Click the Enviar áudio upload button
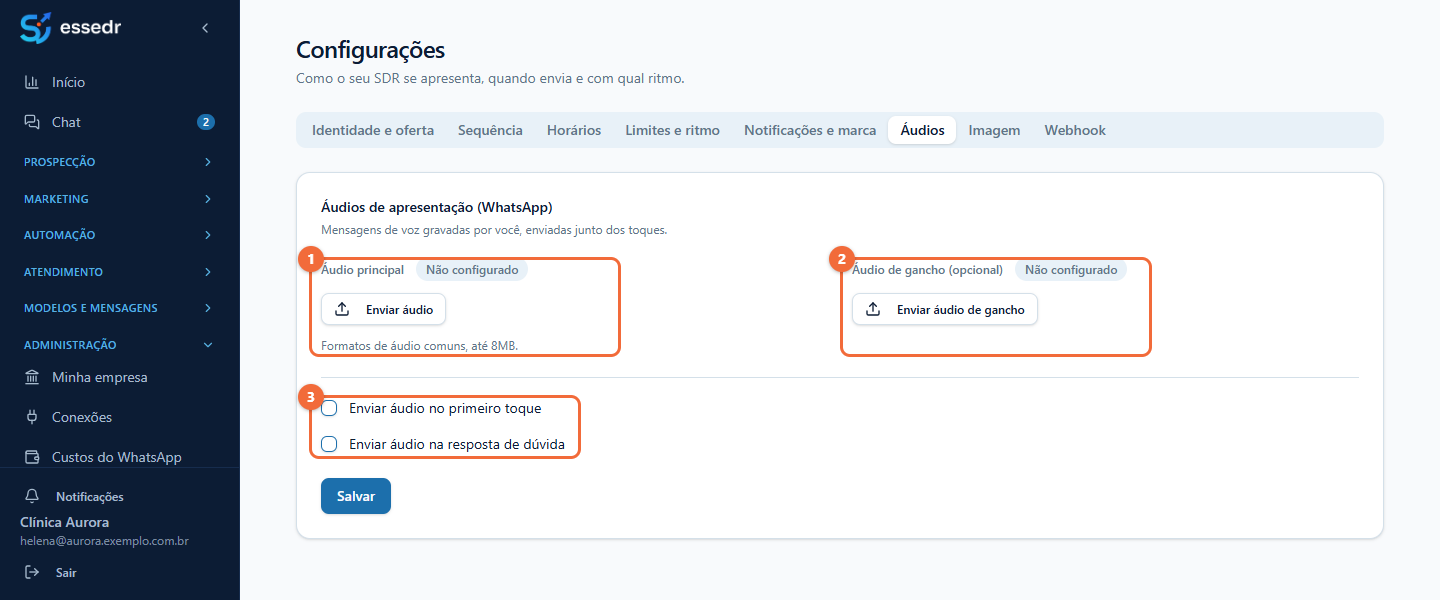Viewport: 1440px width, 600px height. [x=383, y=310]
